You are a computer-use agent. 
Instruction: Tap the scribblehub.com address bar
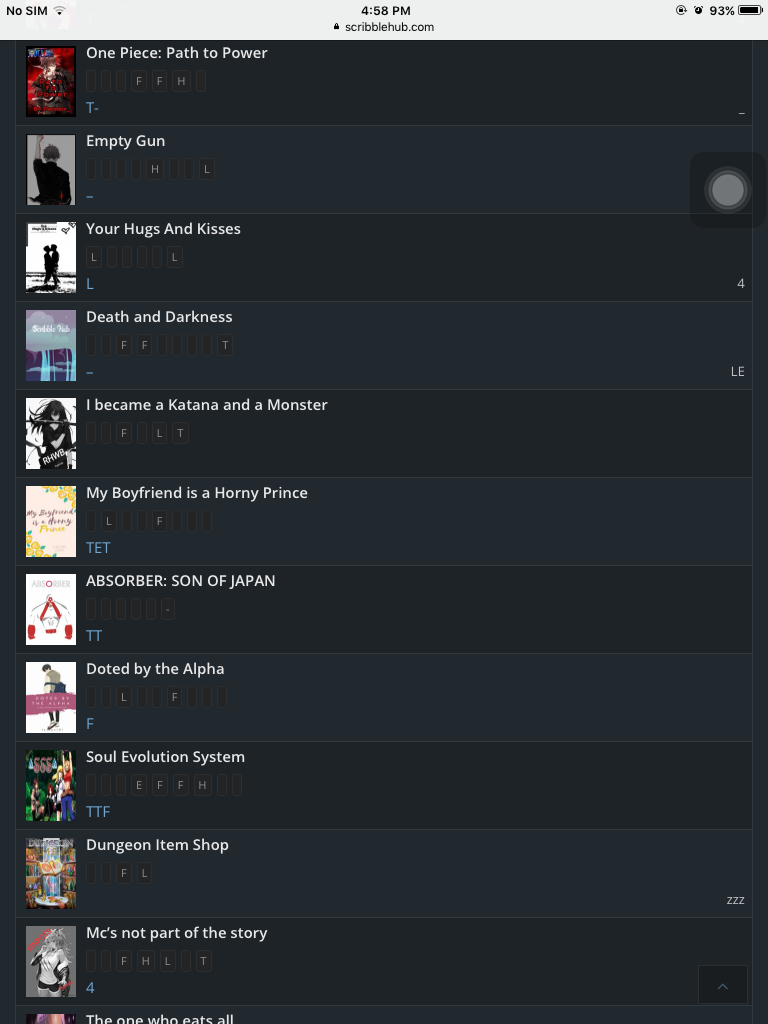click(x=384, y=27)
